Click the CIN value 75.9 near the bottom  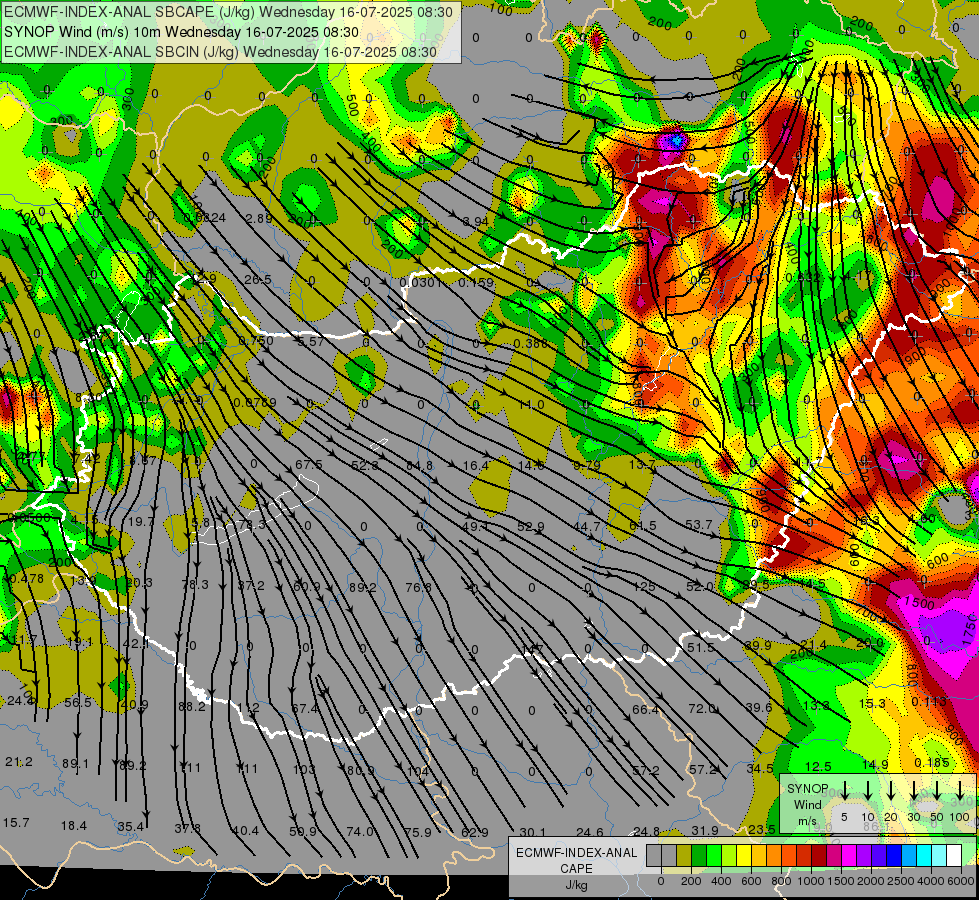click(418, 832)
